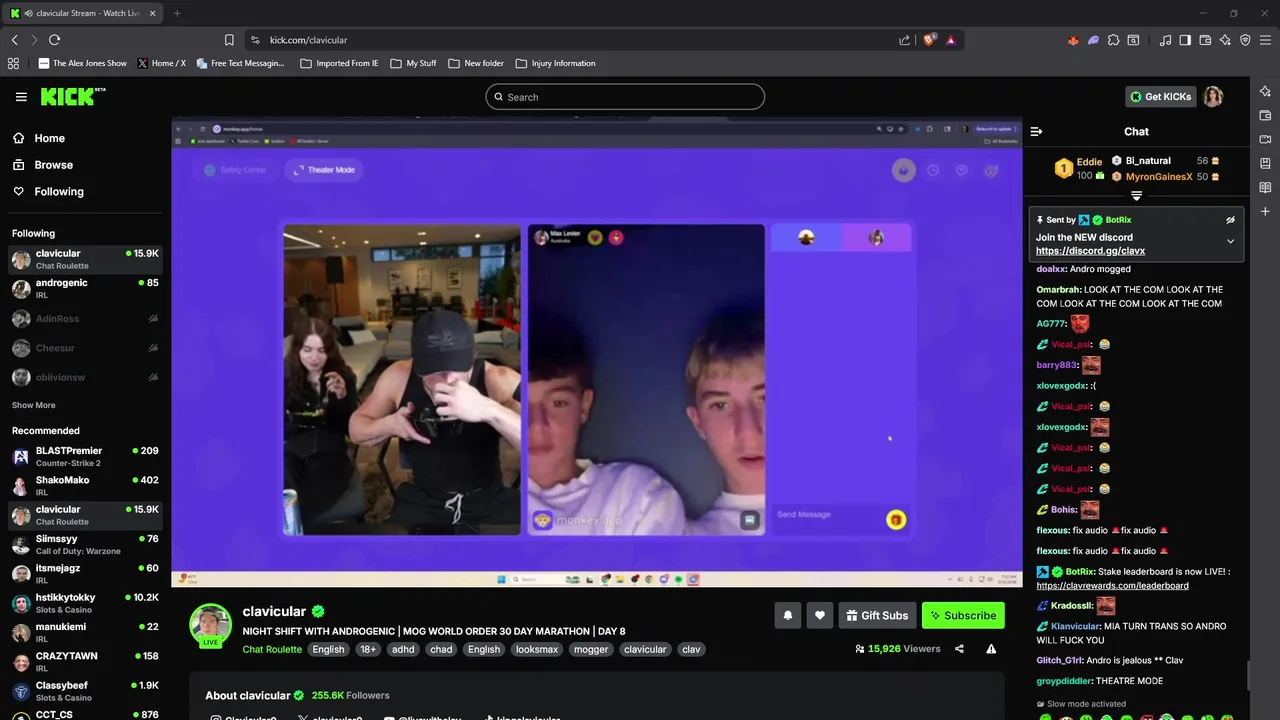Select the 18+ tag

368,649
